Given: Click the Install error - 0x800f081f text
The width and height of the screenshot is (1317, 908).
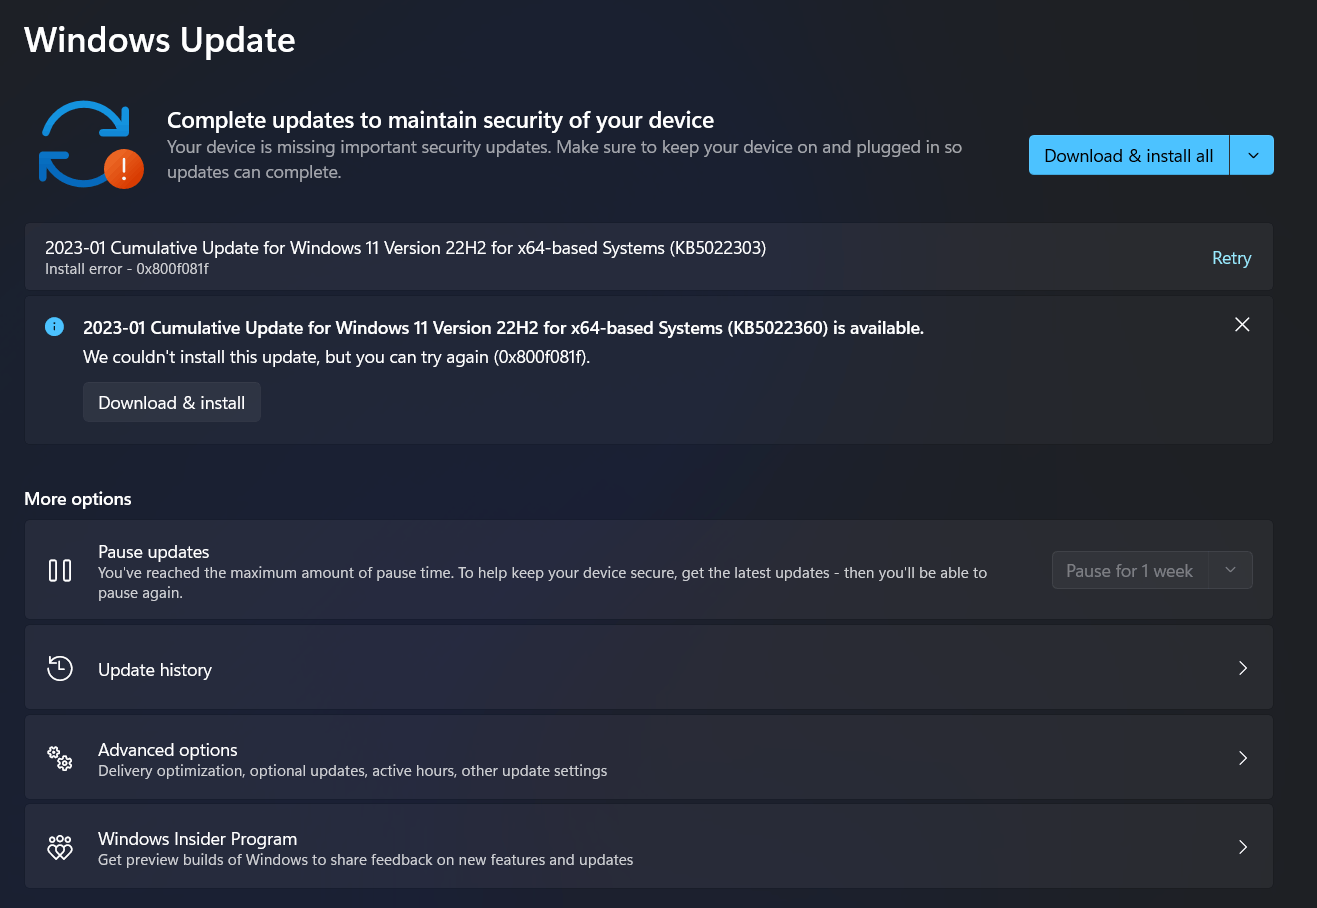Looking at the screenshot, I should point(127,269).
